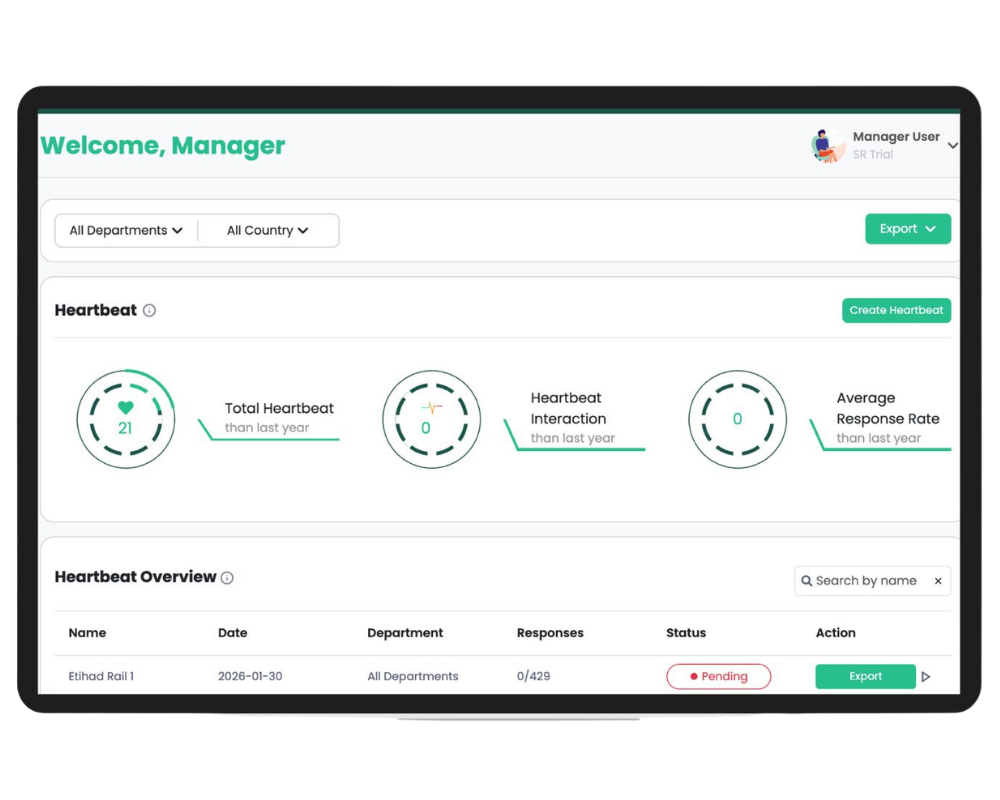The width and height of the screenshot is (1000, 800).
Task: Expand the top Export dropdown menu
Action: point(907,229)
